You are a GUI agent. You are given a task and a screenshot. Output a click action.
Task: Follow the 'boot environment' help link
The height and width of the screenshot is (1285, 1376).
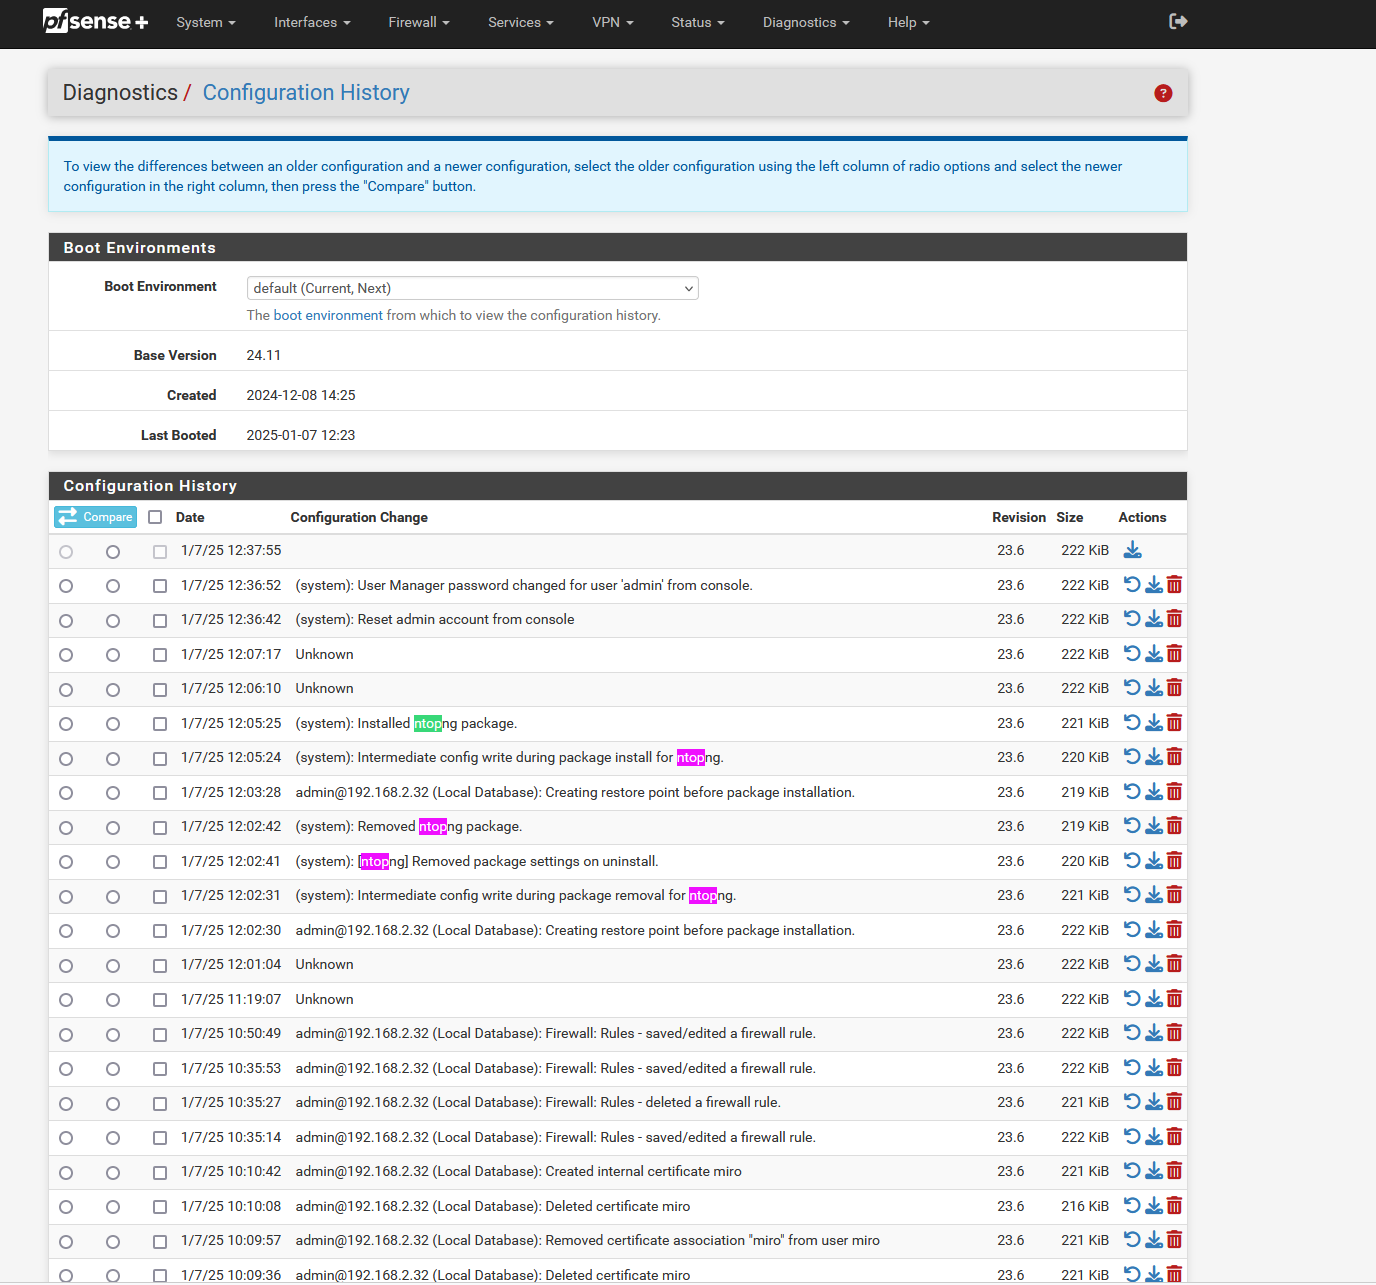pyautogui.click(x=328, y=315)
